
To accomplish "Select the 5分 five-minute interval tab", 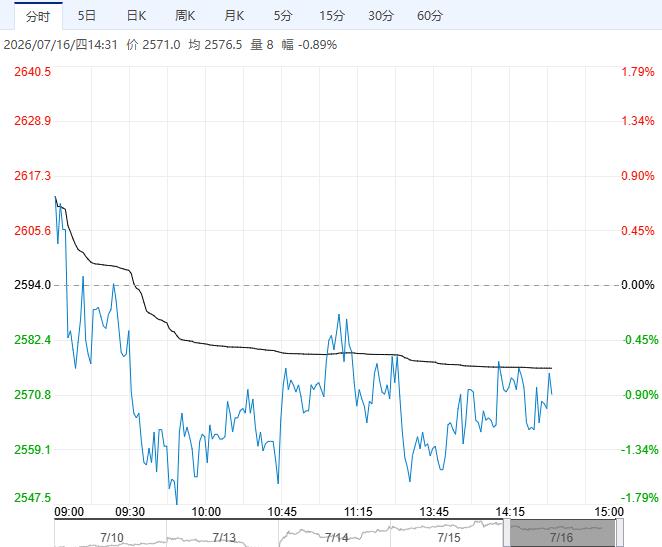I will (x=283, y=16).
